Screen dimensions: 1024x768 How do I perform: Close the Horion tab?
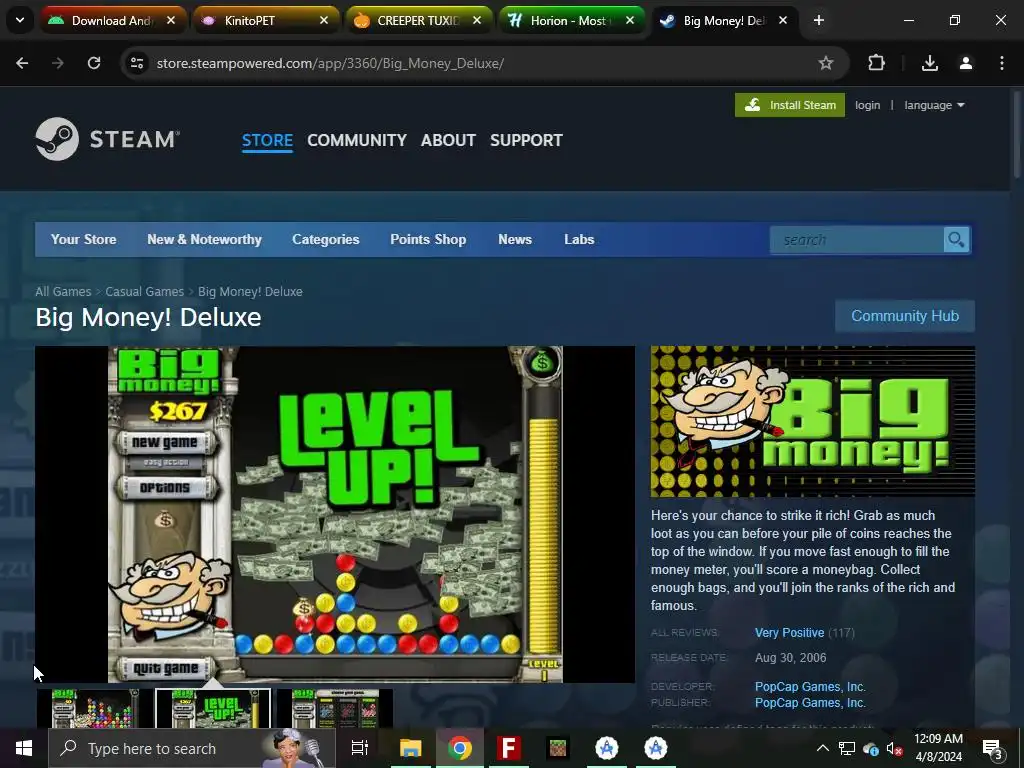click(x=630, y=20)
